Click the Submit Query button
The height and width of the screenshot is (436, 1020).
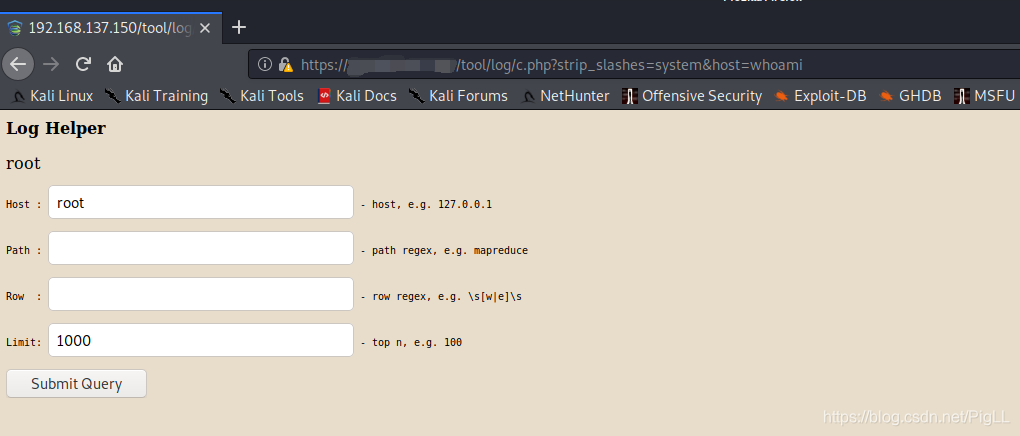[x=76, y=384]
